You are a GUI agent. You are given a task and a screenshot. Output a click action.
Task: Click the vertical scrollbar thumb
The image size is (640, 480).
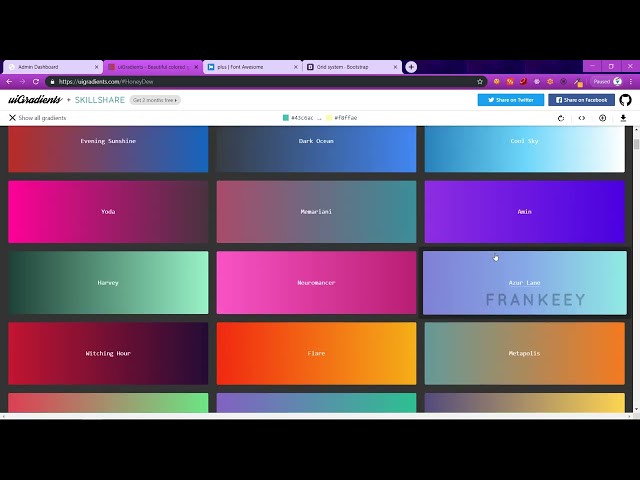pyautogui.click(x=636, y=144)
